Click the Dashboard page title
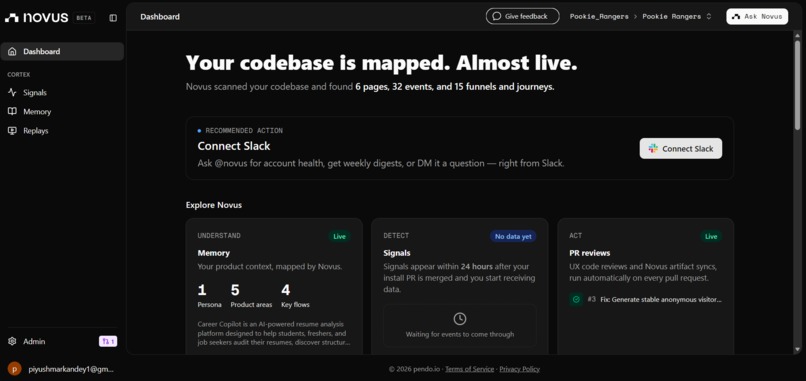 [160, 16]
